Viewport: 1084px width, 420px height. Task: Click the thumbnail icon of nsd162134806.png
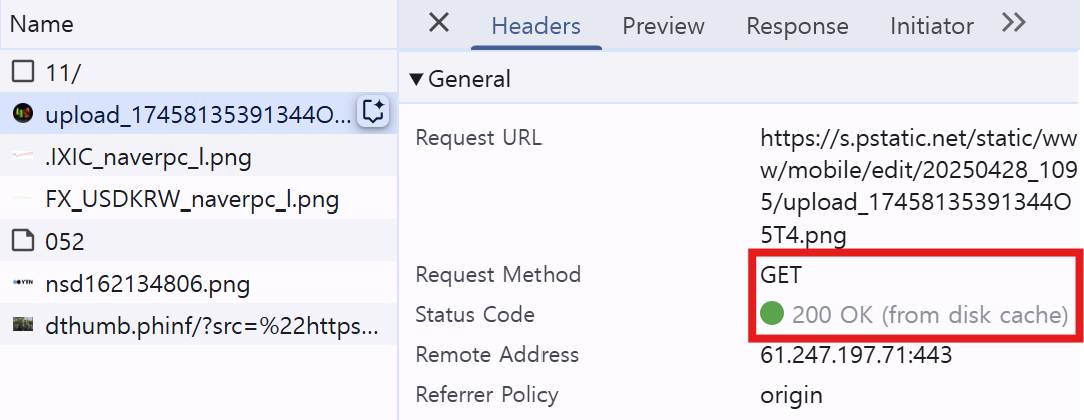pyautogui.click(x=24, y=283)
